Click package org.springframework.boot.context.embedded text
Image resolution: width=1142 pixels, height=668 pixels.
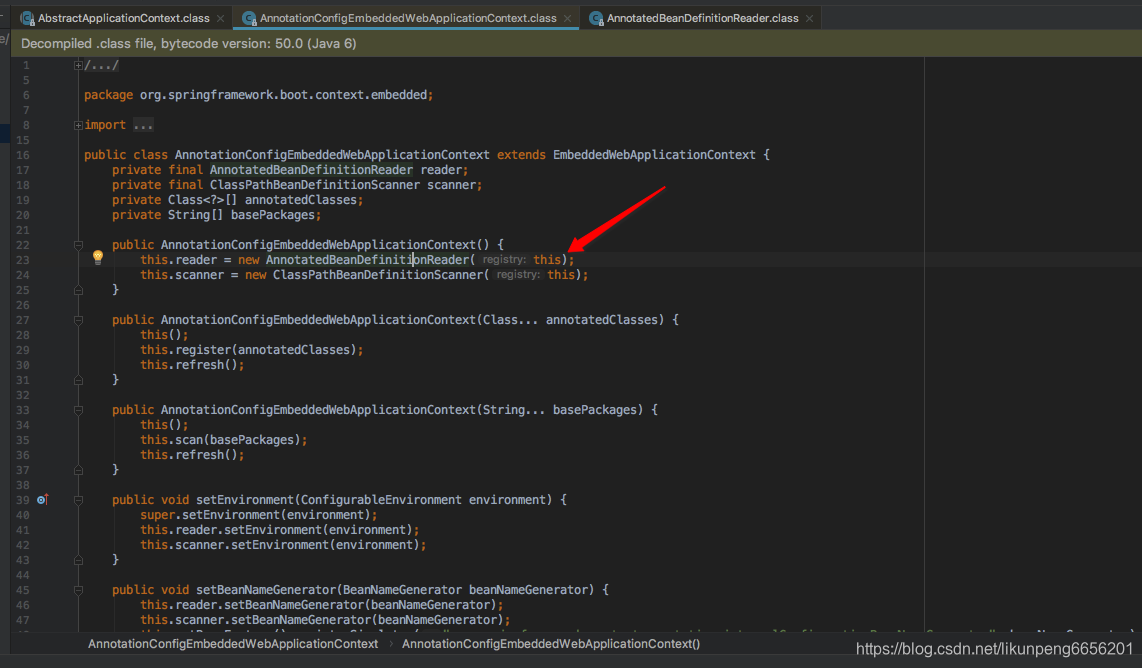pos(259,95)
